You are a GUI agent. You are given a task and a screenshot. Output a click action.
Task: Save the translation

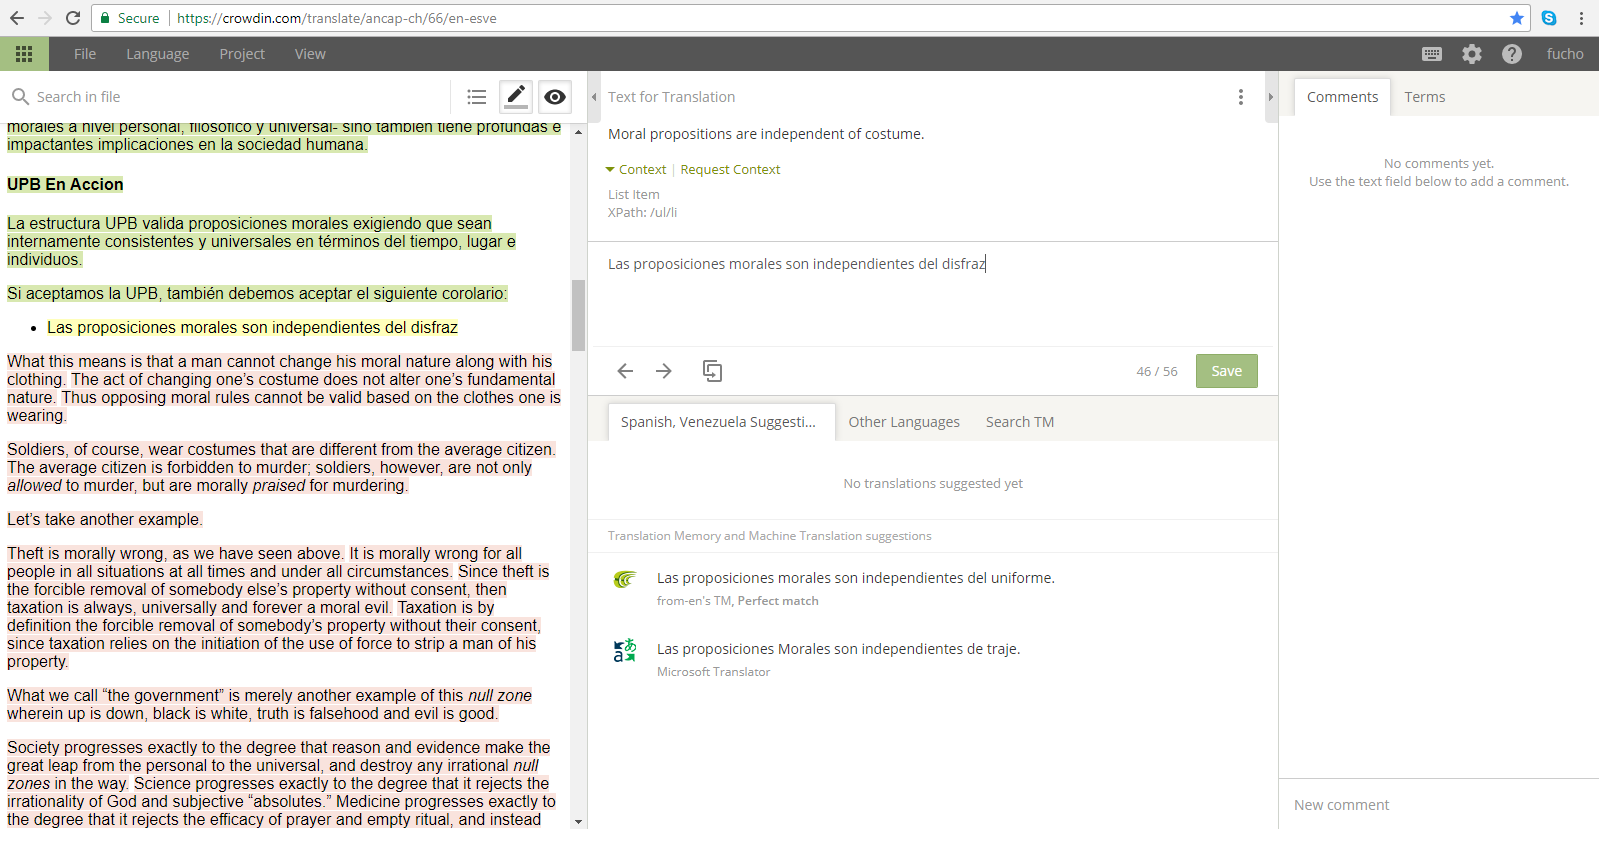(1227, 371)
